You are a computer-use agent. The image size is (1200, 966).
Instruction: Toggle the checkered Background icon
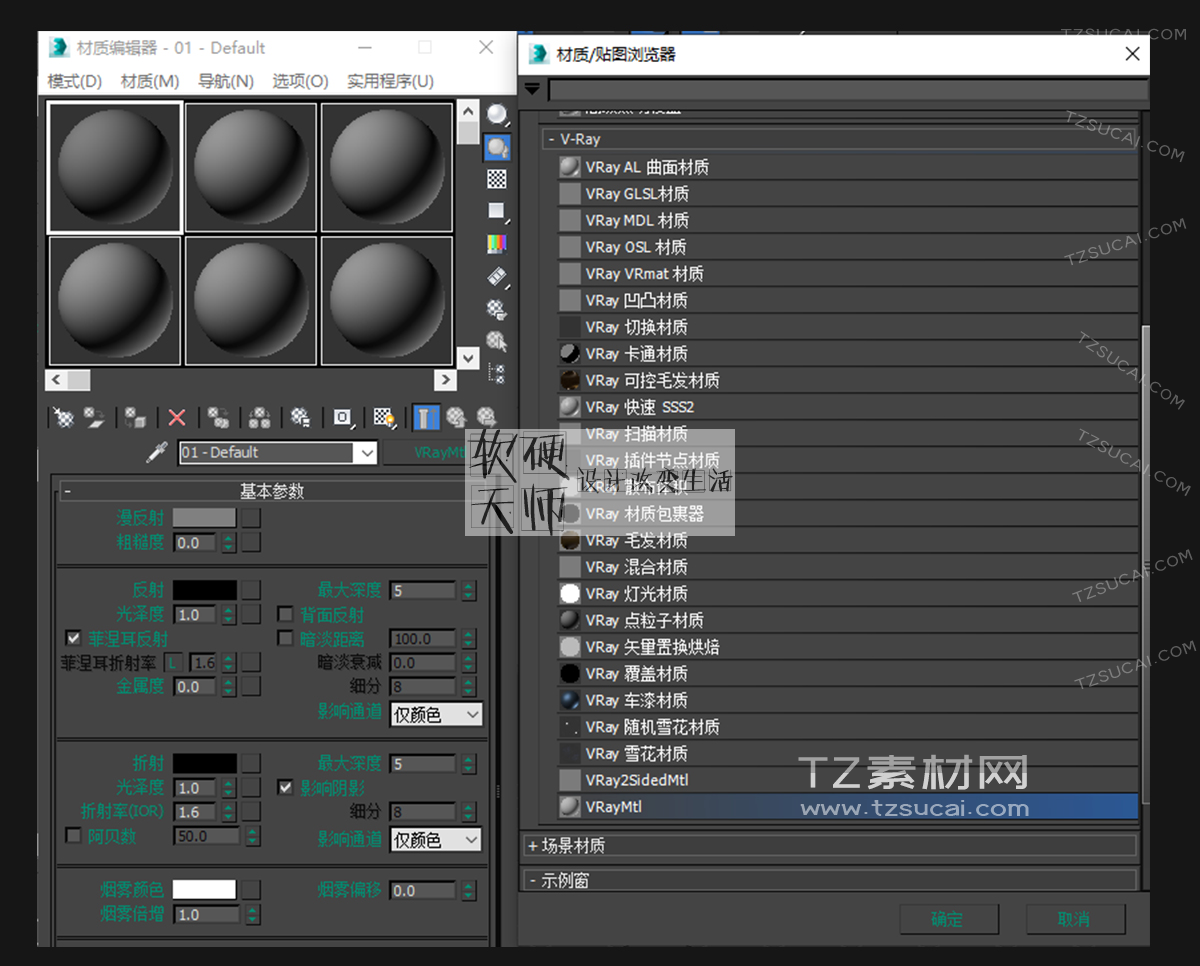click(497, 179)
